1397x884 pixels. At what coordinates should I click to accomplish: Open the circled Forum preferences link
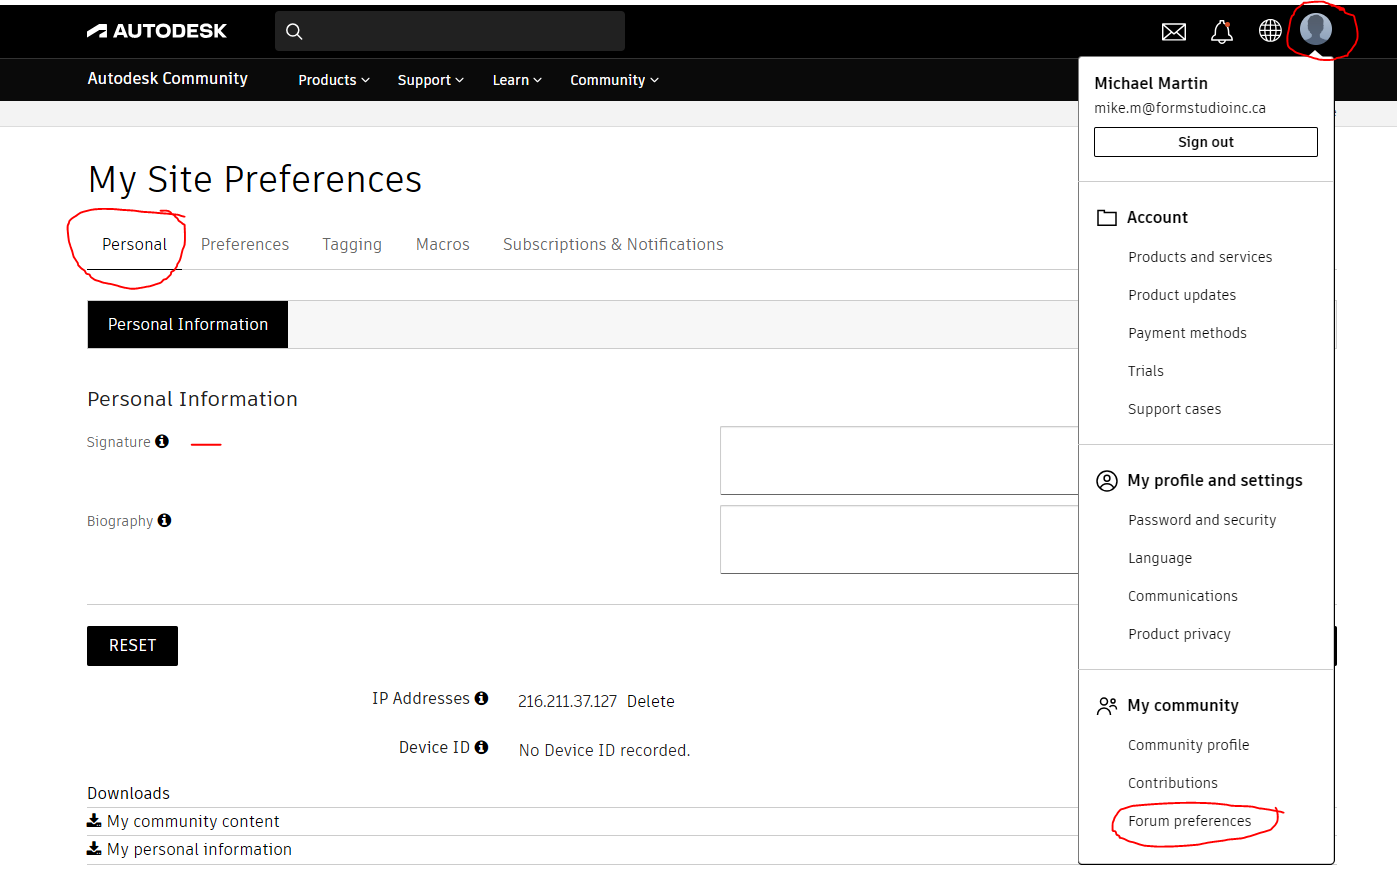(x=1189, y=820)
